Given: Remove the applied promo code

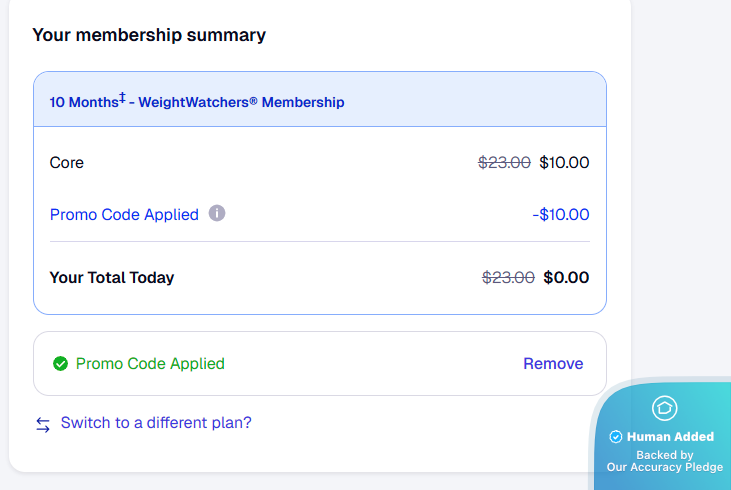Looking at the screenshot, I should tap(553, 364).
